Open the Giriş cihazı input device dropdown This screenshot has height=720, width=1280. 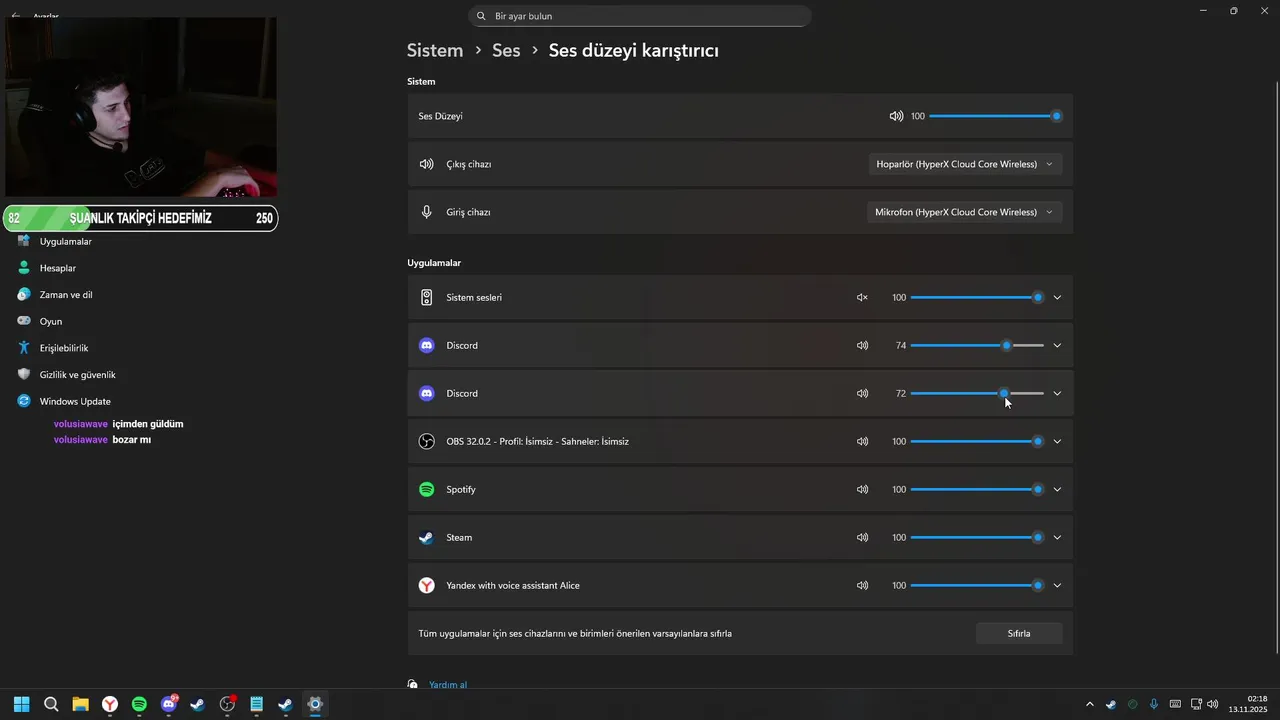point(965,212)
